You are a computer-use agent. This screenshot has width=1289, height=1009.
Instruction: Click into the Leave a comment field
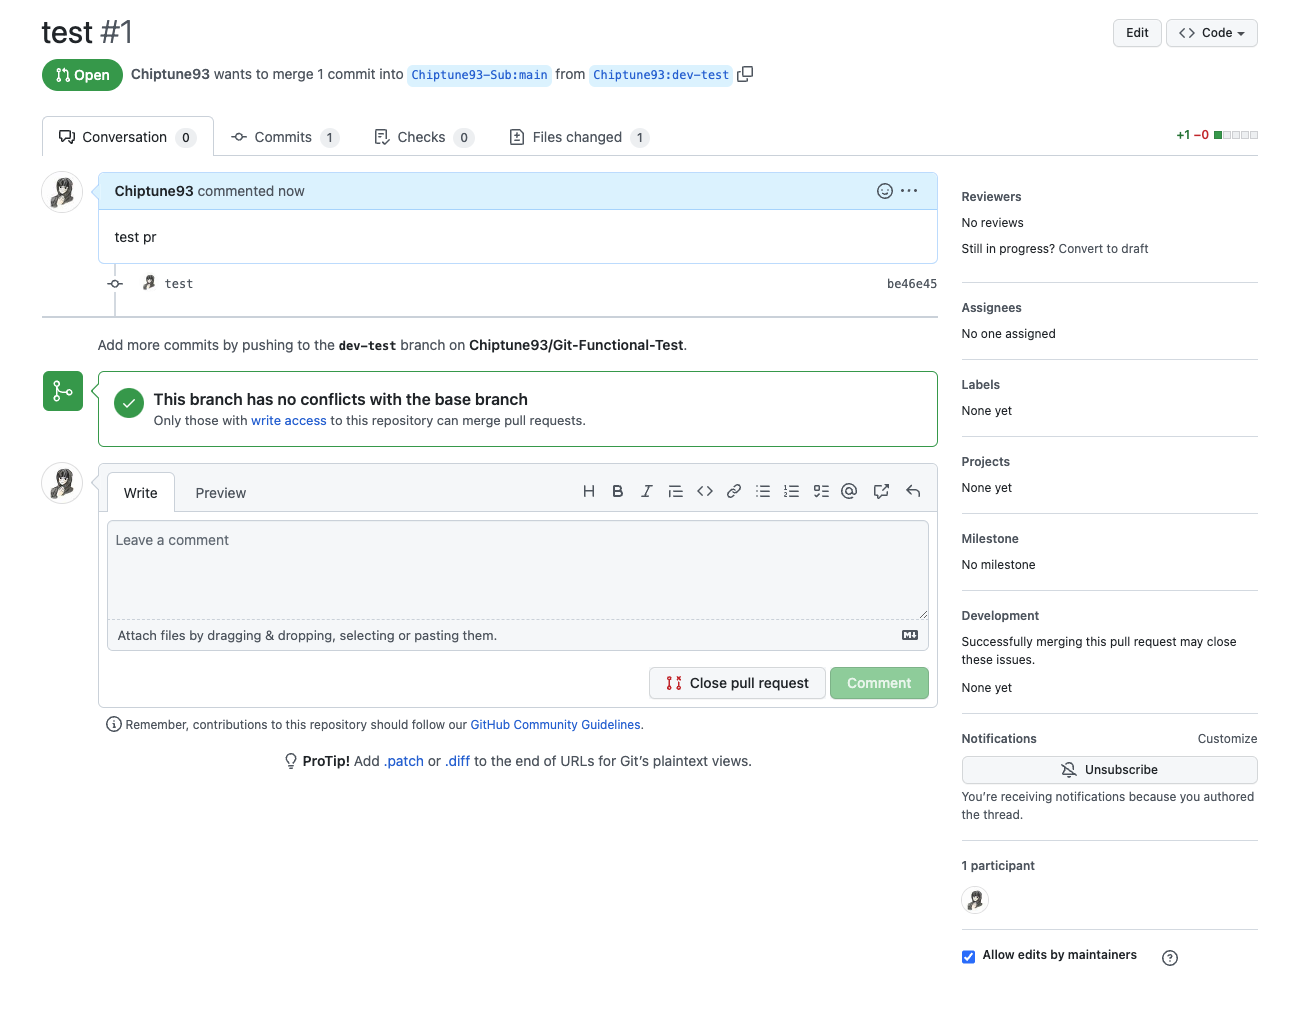pyautogui.click(x=518, y=570)
